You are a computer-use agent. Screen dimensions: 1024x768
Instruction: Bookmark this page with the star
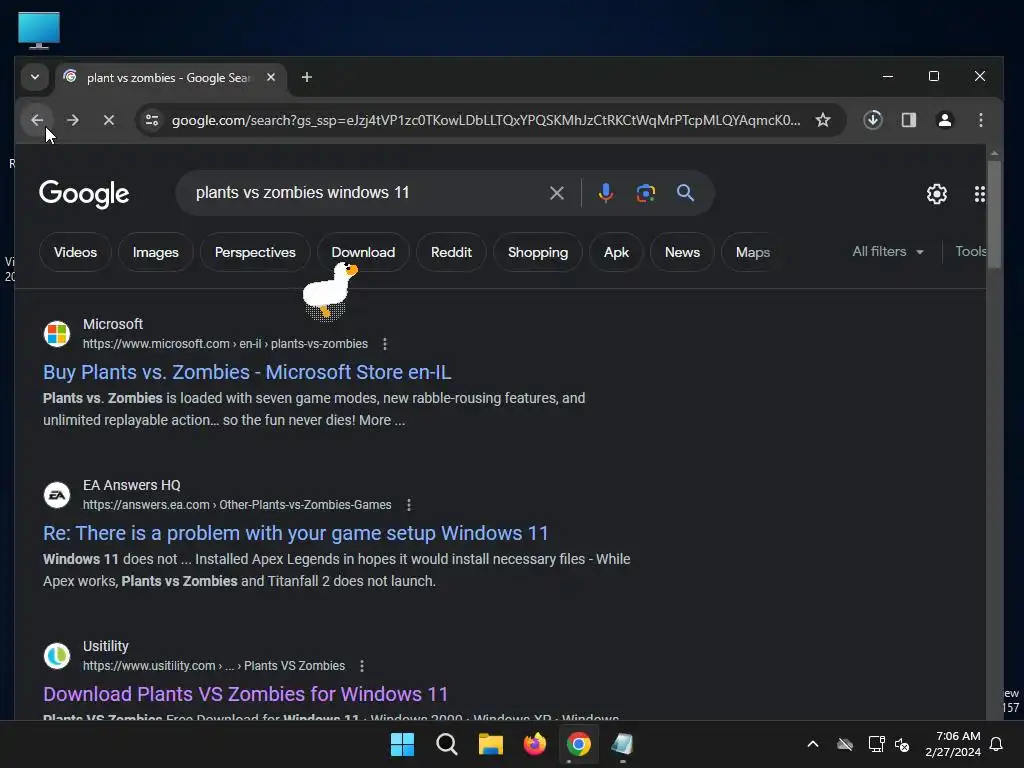tap(823, 120)
